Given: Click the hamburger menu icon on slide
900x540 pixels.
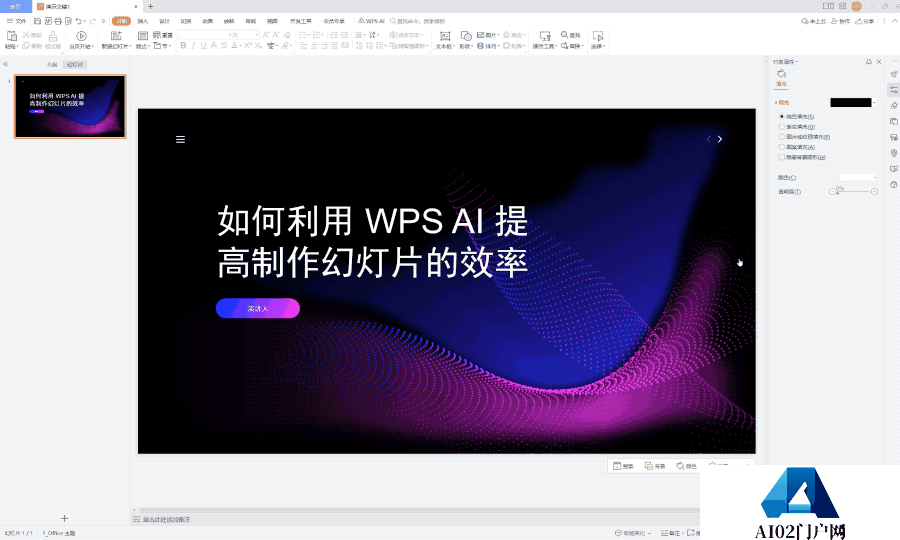Looking at the screenshot, I should tap(180, 139).
